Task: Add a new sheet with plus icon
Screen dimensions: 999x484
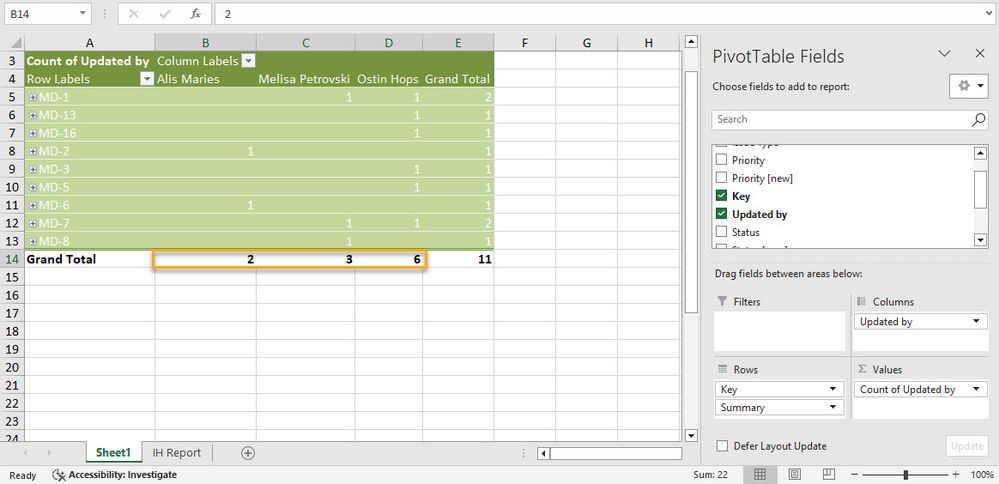Action: tap(248, 453)
